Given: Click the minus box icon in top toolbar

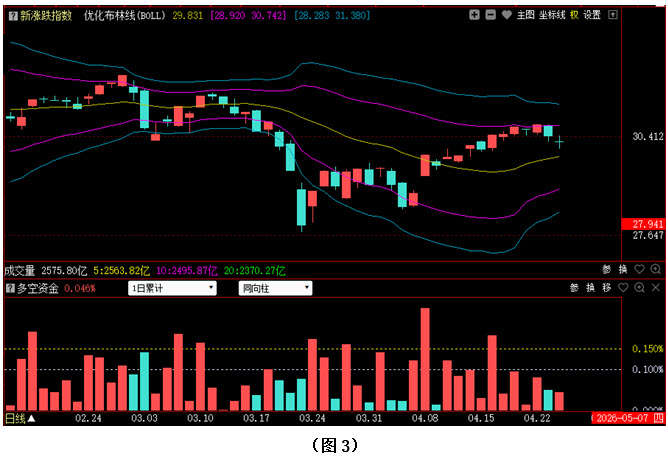Looking at the screenshot, I should tap(490, 16).
